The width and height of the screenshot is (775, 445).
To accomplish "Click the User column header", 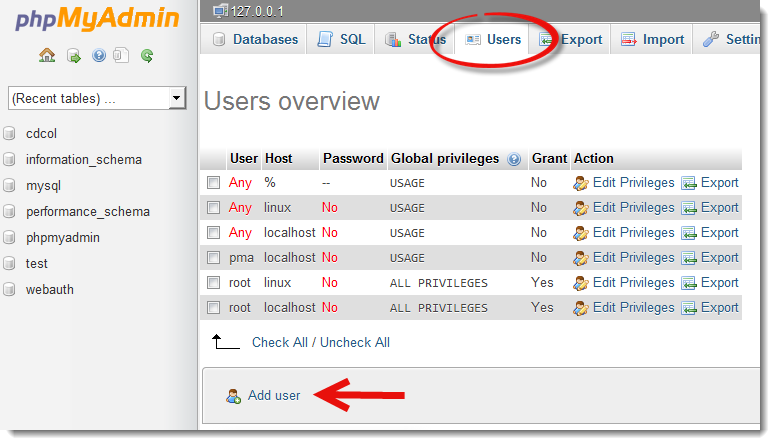I will [244, 159].
